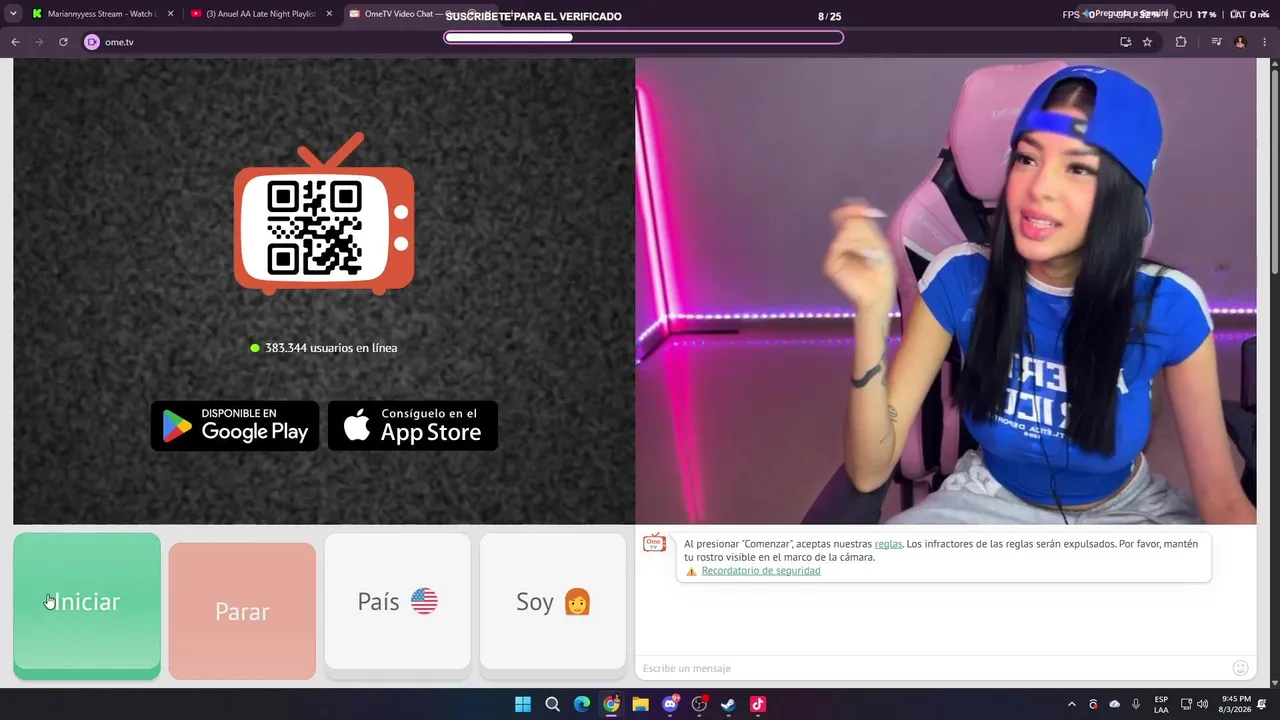This screenshot has height=720, width=1280.
Task: Open the browser profile avatar
Action: click(1240, 42)
